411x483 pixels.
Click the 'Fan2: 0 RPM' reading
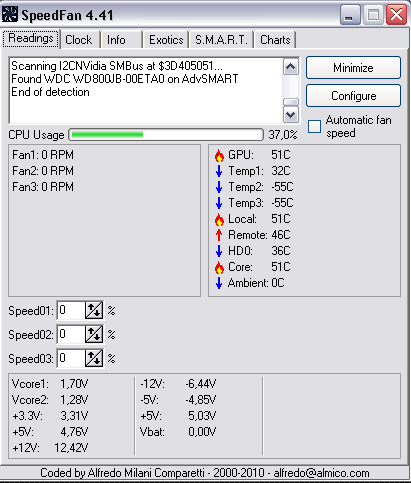(43, 171)
